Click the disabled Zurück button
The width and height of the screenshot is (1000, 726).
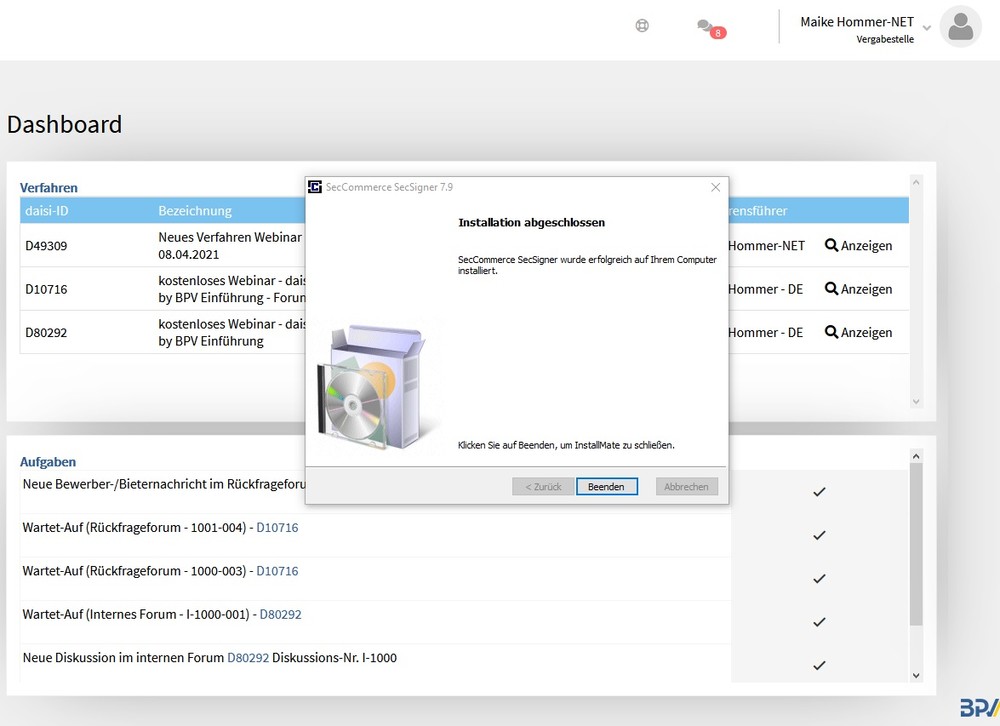pos(543,487)
